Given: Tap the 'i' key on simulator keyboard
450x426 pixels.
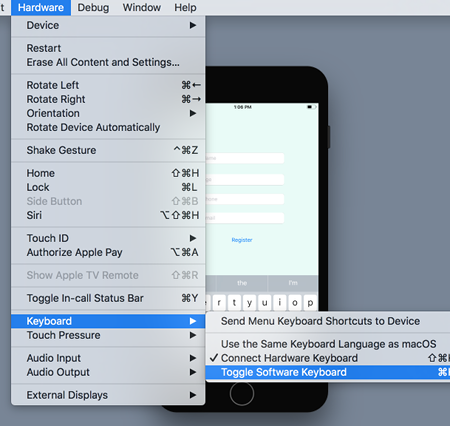Looking at the screenshot, I should [280, 303].
